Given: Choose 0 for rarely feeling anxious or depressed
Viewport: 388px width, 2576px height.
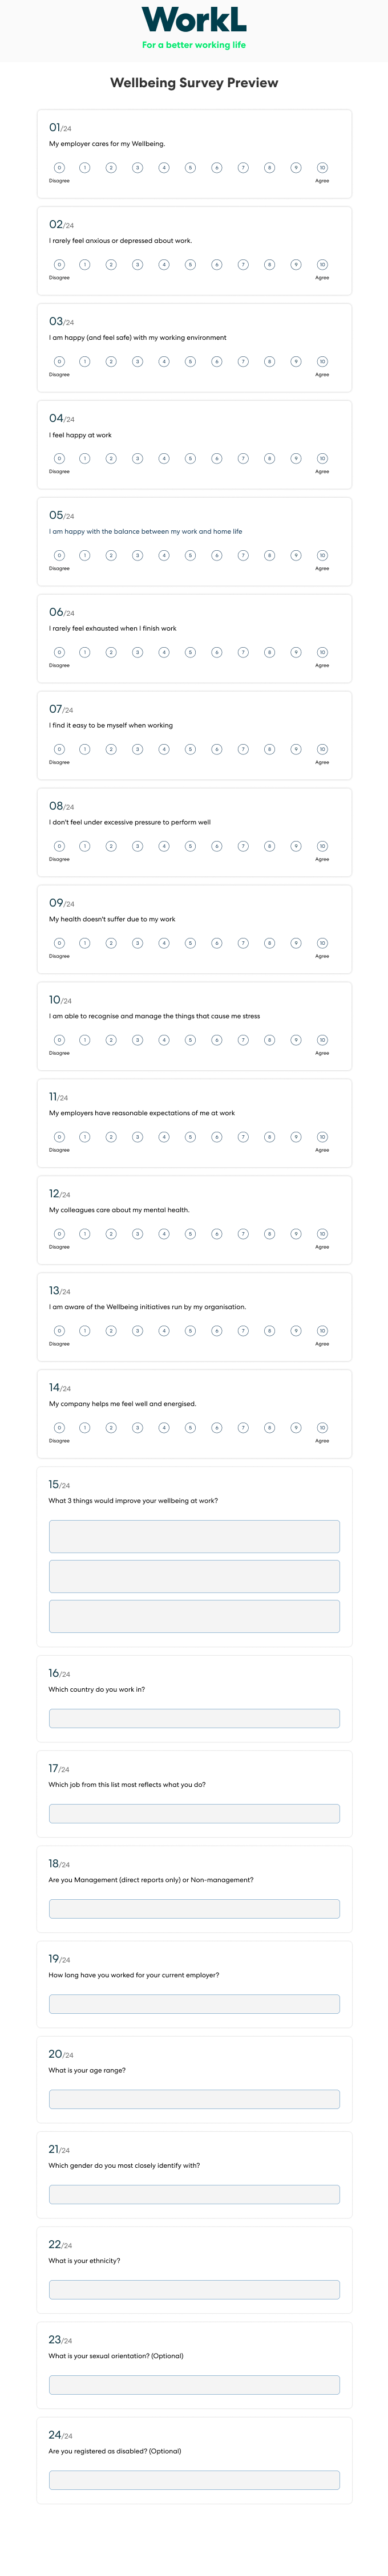Looking at the screenshot, I should pyautogui.click(x=59, y=265).
